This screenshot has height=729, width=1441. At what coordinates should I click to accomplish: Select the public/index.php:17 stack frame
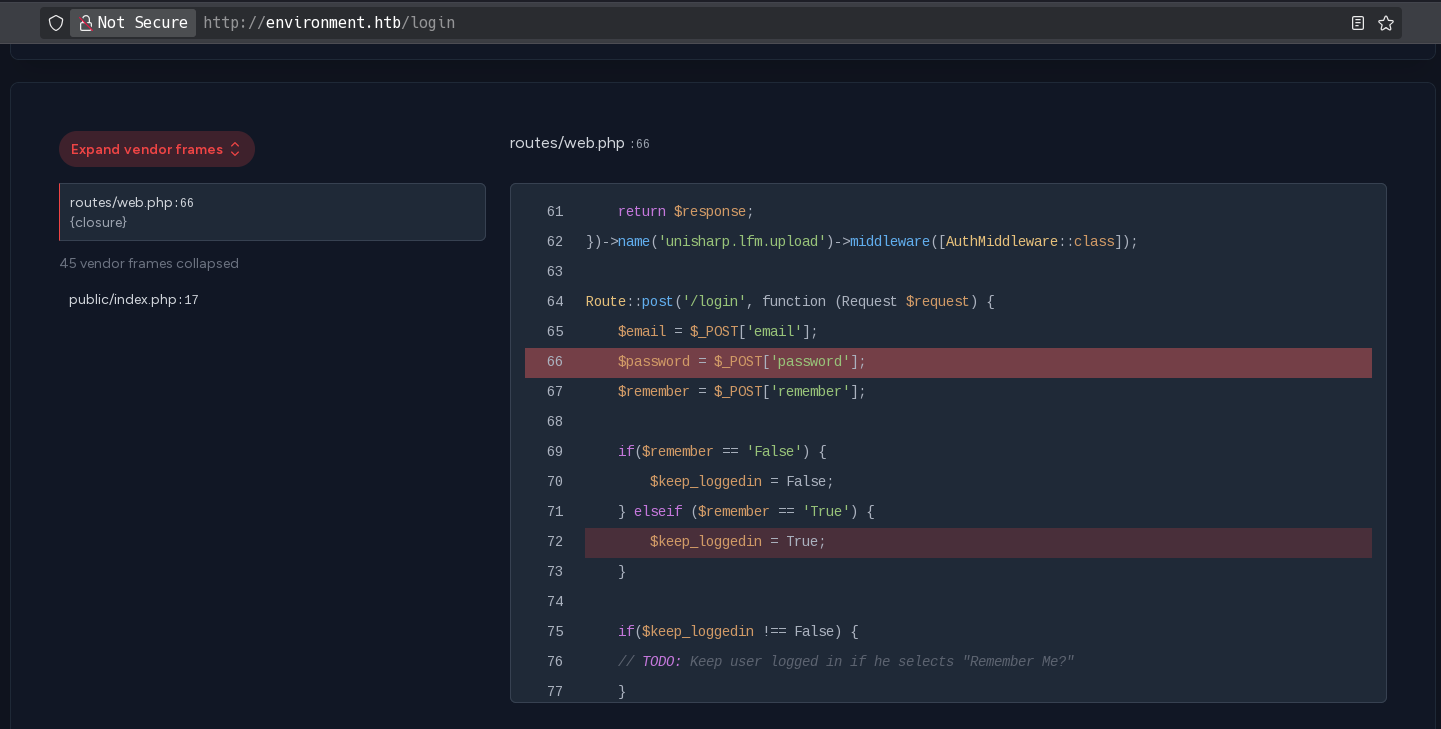pos(134,300)
